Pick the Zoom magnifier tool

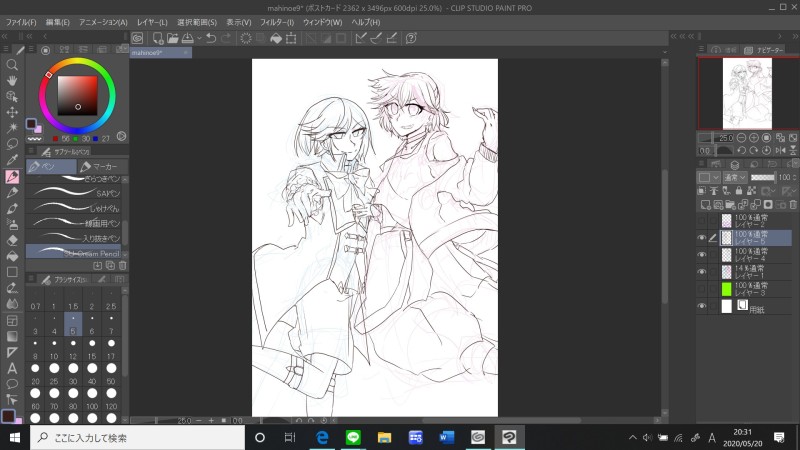pos(12,64)
